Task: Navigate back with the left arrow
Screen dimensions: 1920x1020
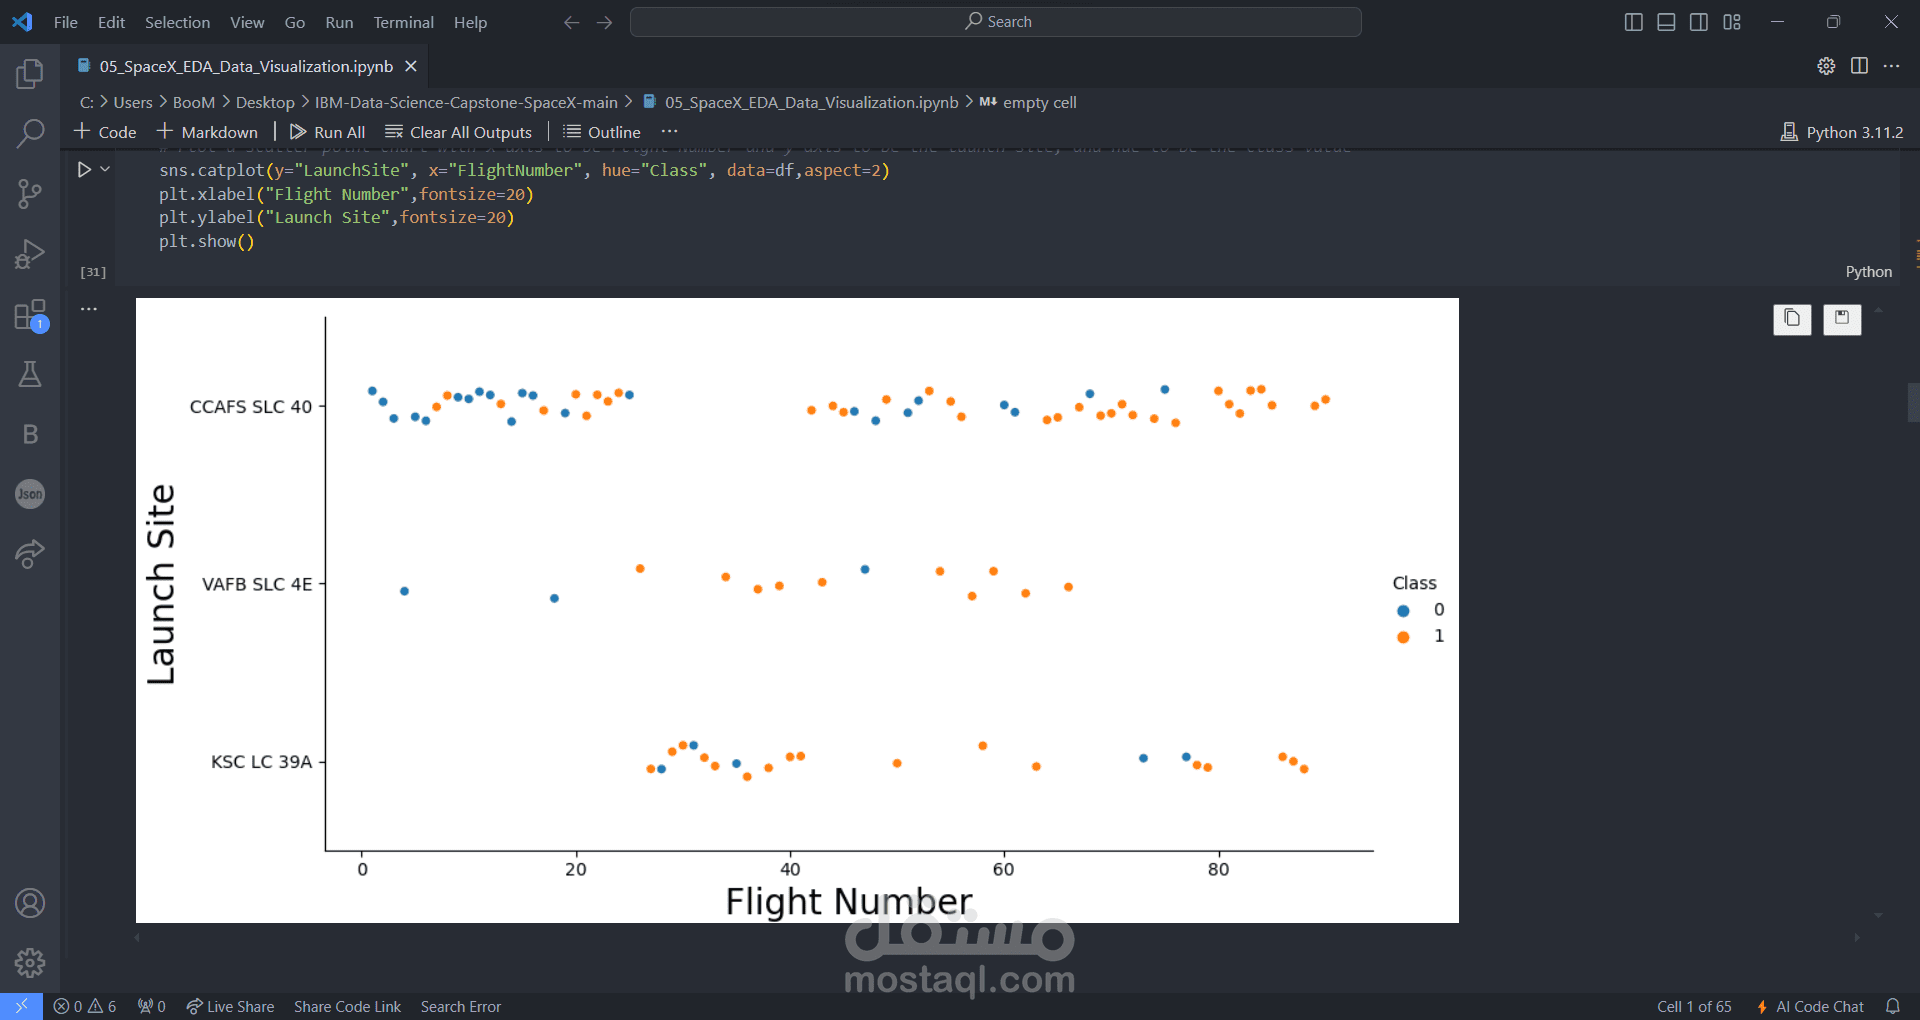Action: pos(571,22)
